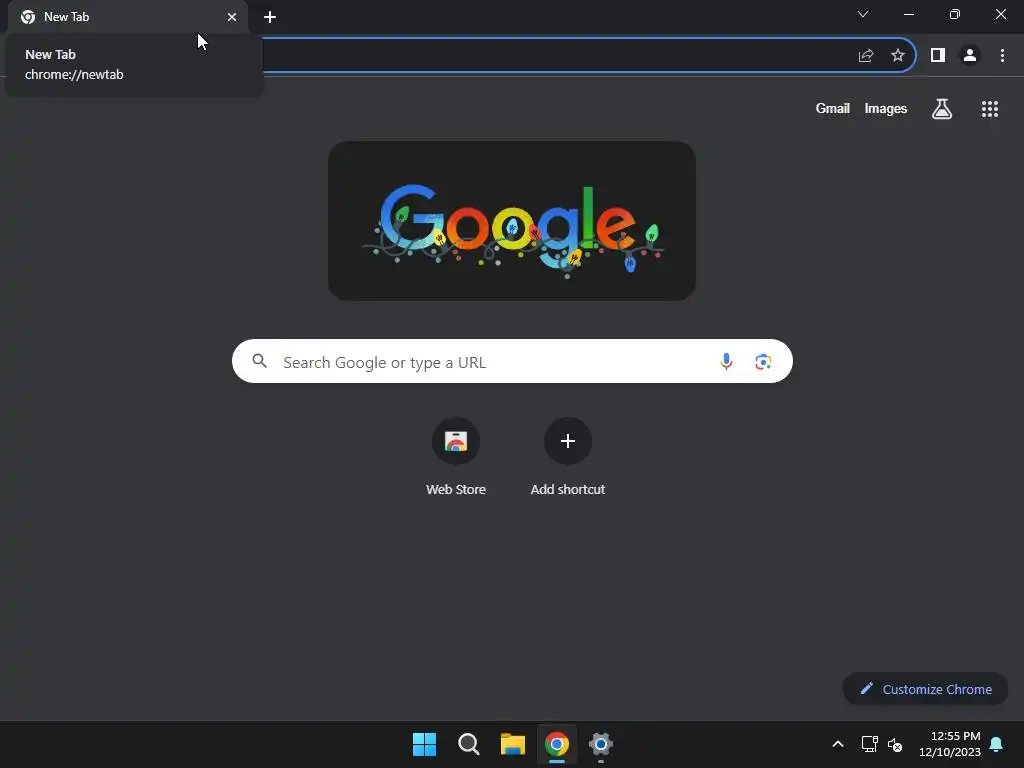
Task: Open File Explorer from the taskbar
Action: coord(513,744)
